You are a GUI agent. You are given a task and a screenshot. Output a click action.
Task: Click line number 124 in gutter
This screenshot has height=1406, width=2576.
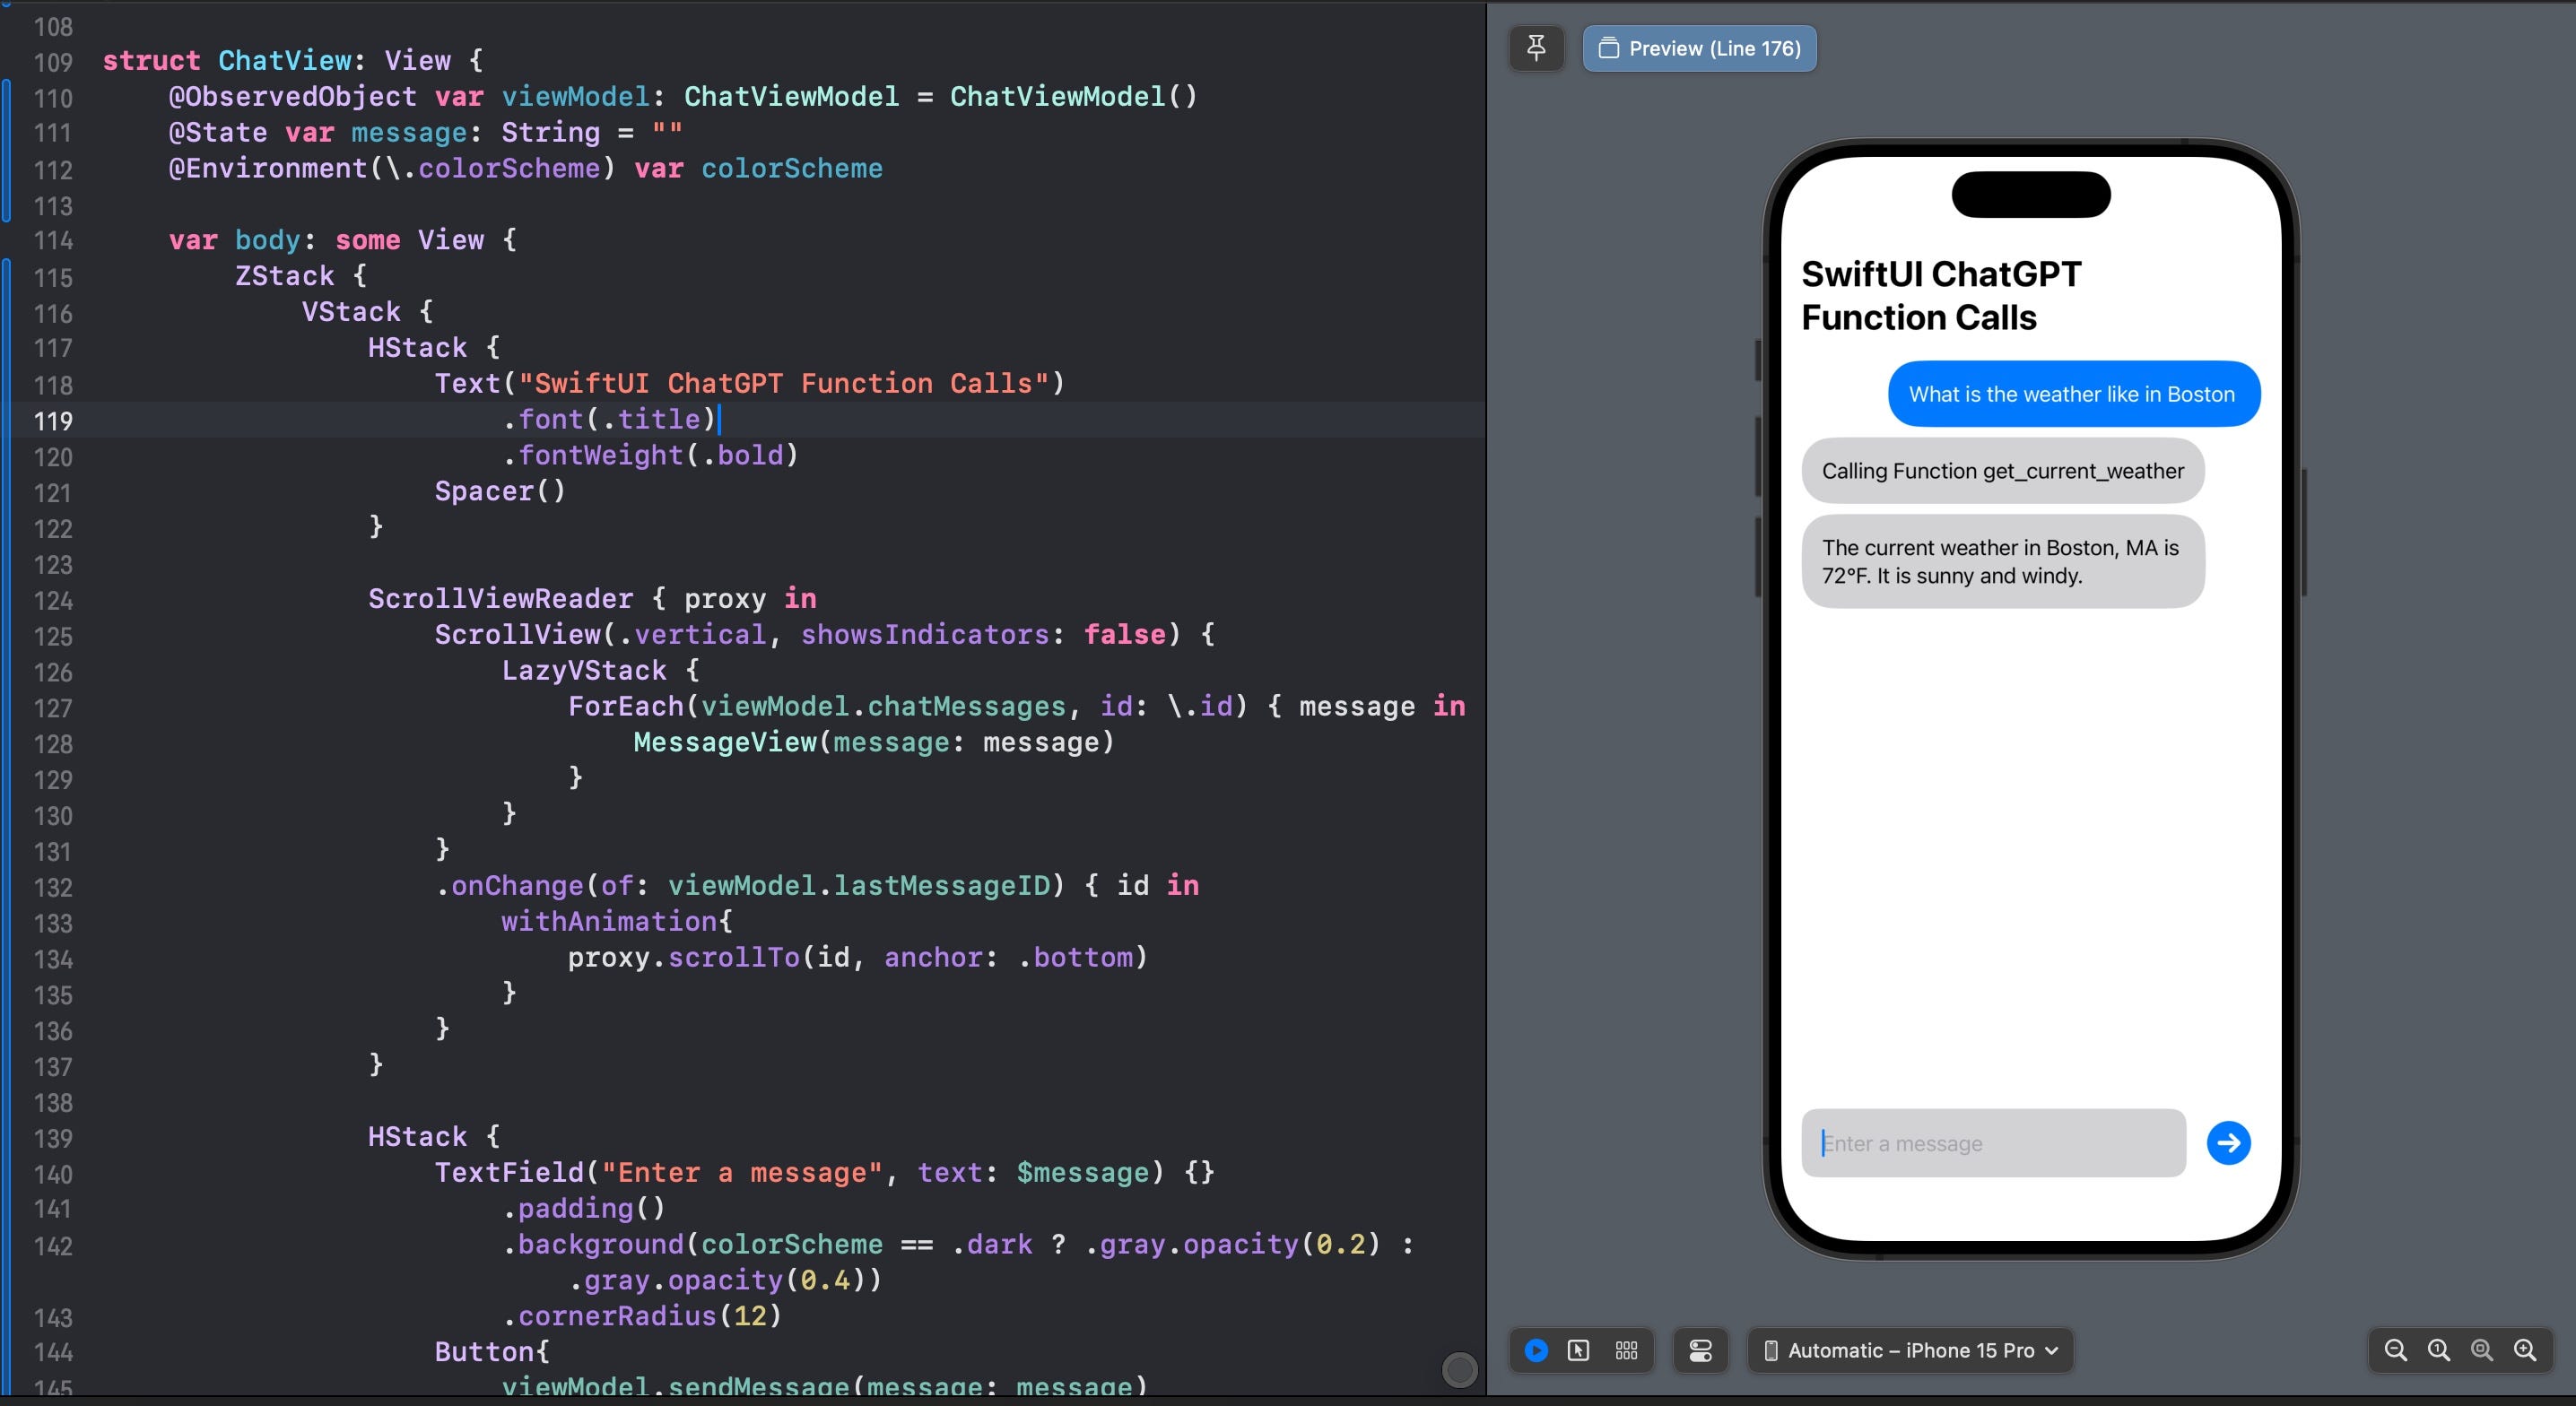tap(53, 600)
